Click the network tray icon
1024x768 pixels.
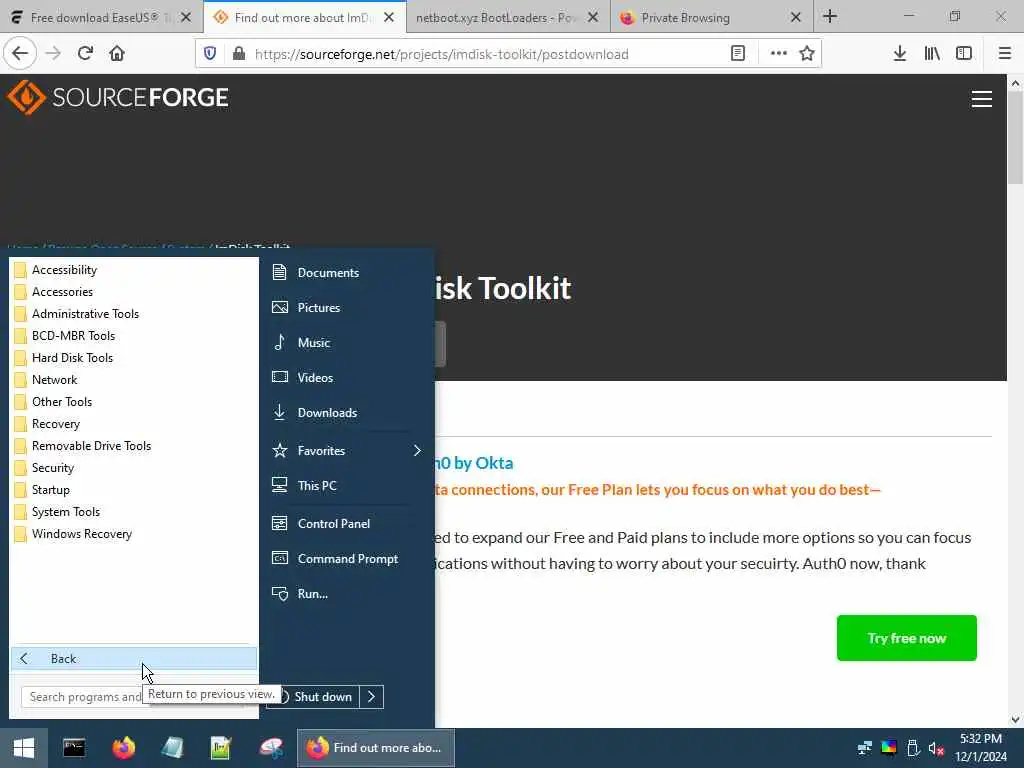[x=865, y=748]
